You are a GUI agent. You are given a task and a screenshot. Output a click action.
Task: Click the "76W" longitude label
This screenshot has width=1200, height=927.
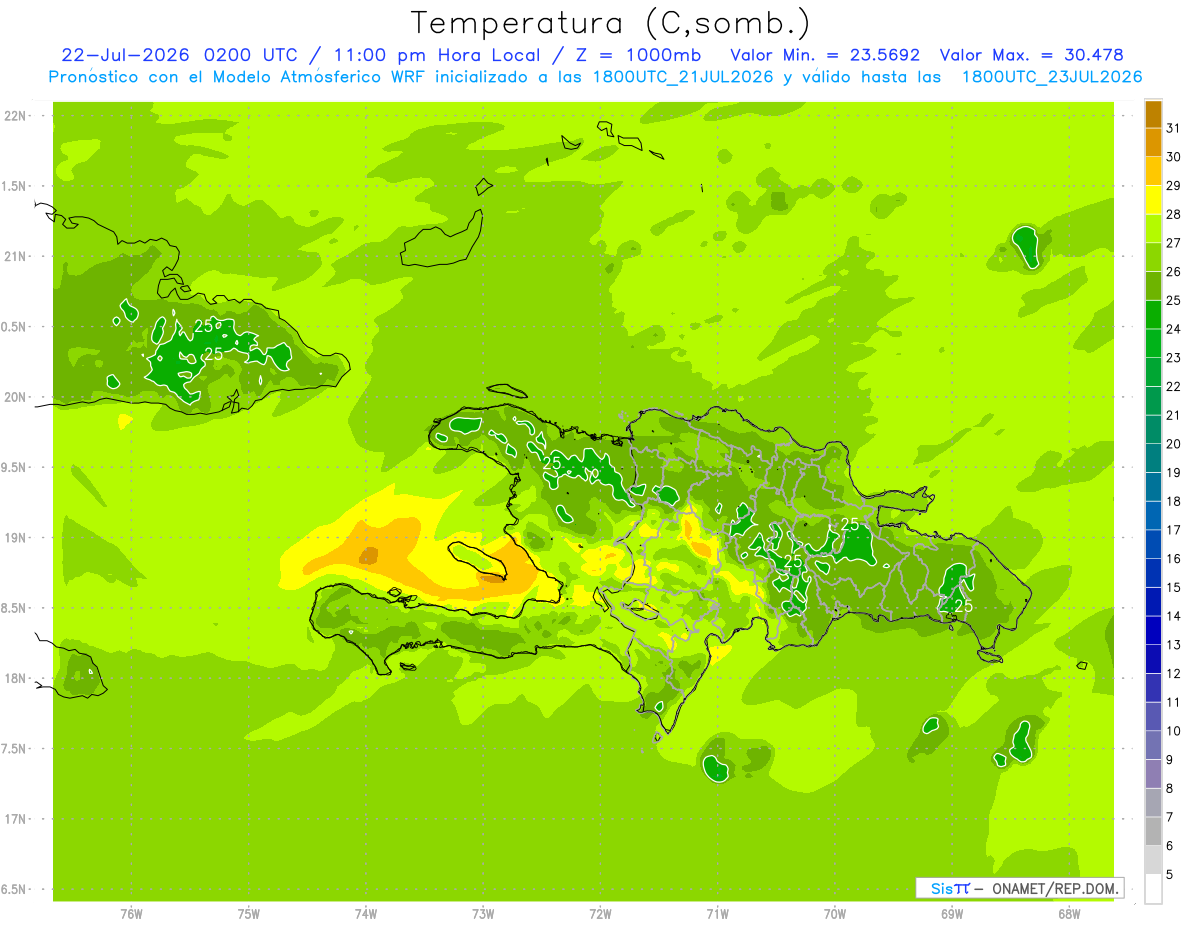pos(131,913)
